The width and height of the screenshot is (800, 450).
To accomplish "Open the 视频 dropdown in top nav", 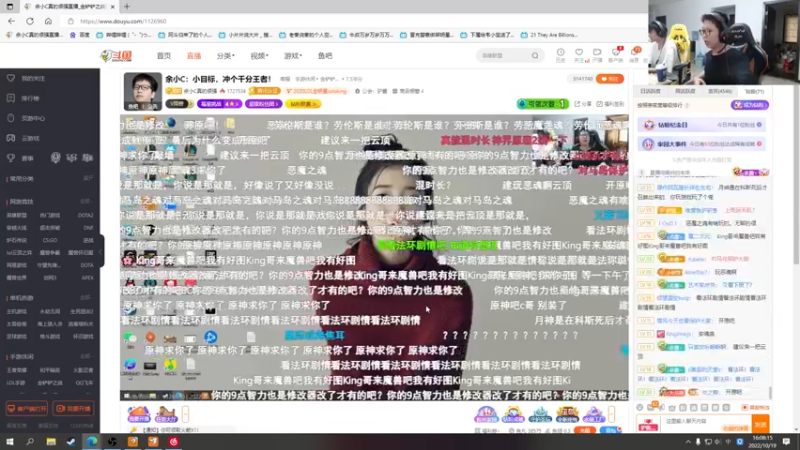I will [x=259, y=56].
